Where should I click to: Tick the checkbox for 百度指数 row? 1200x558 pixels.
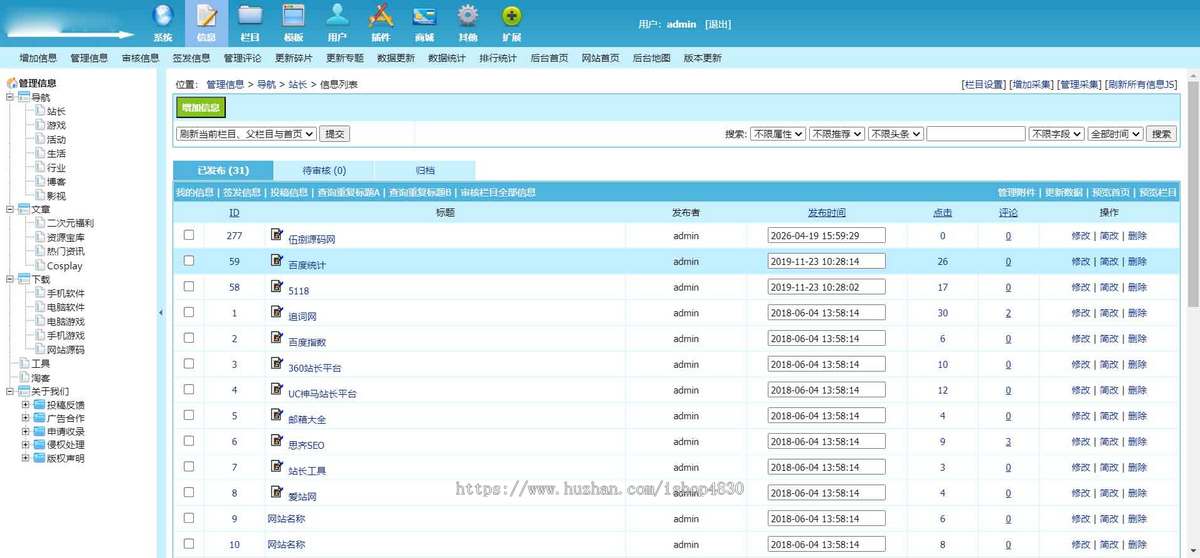pyautogui.click(x=189, y=338)
